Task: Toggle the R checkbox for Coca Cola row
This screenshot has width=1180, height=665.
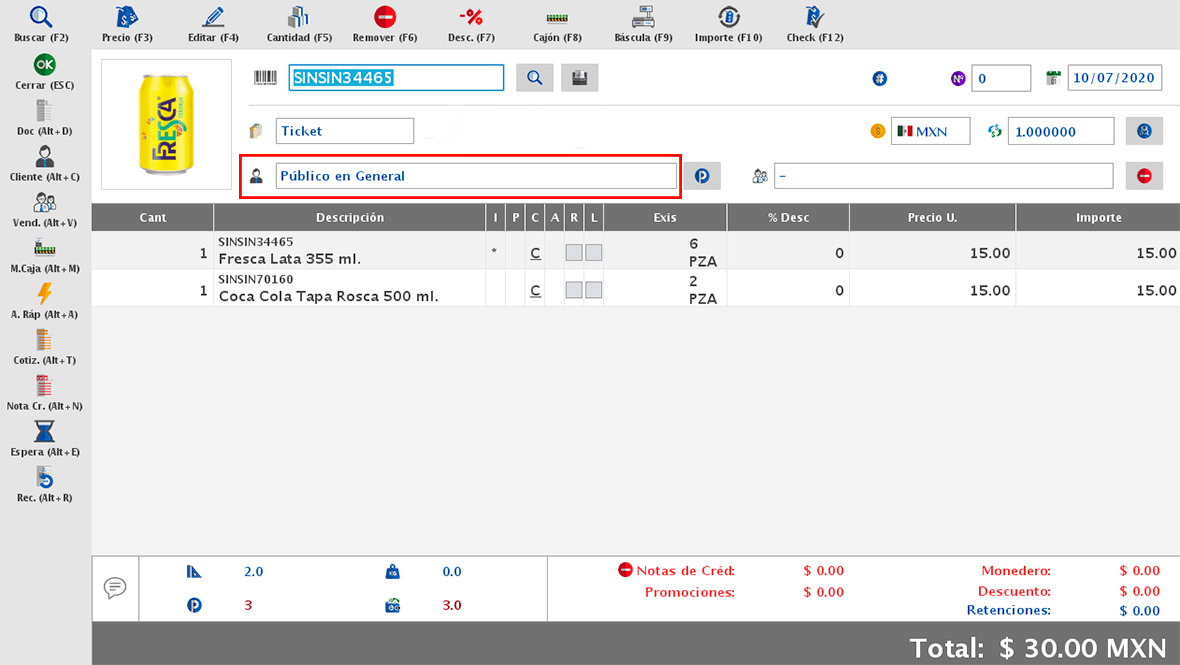Action: click(574, 290)
